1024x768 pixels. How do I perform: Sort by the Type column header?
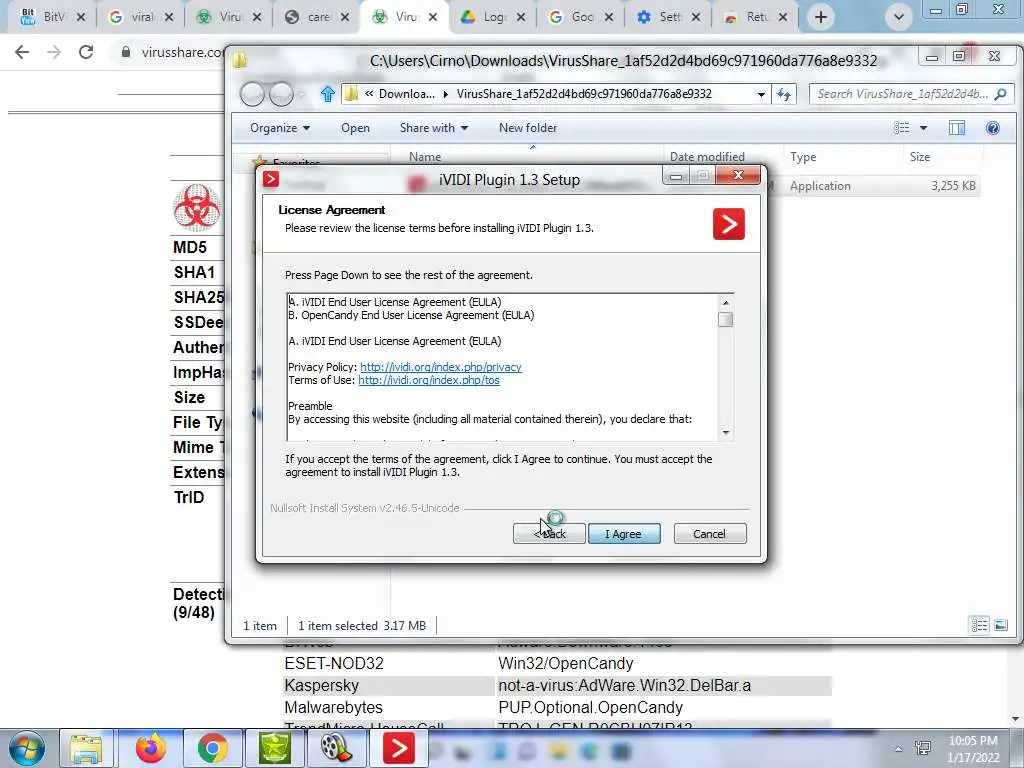pyautogui.click(x=803, y=157)
